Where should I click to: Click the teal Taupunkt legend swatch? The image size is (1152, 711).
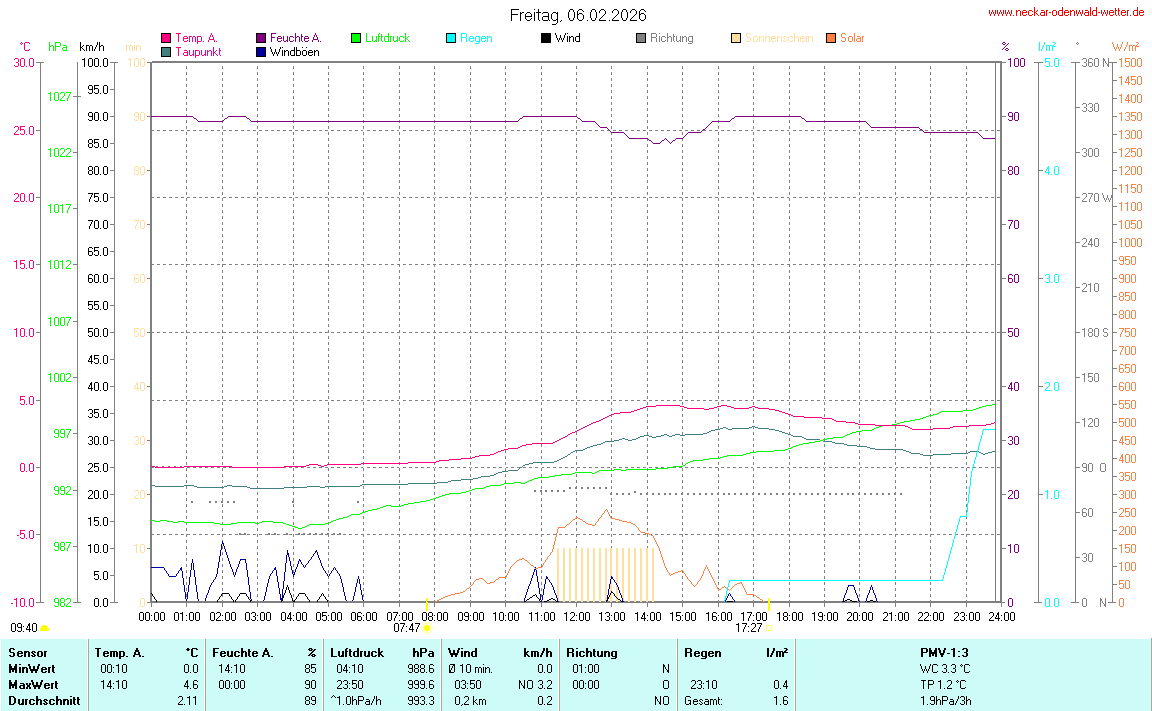[166, 51]
